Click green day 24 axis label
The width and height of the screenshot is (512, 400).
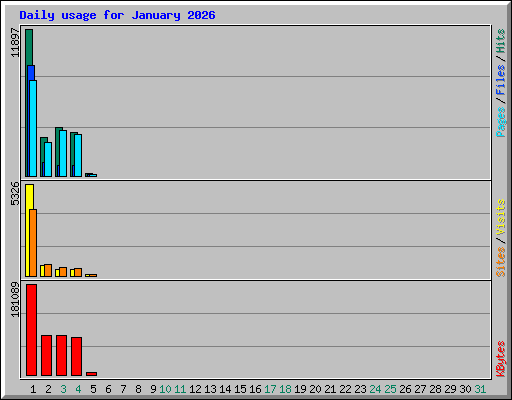point(375,389)
